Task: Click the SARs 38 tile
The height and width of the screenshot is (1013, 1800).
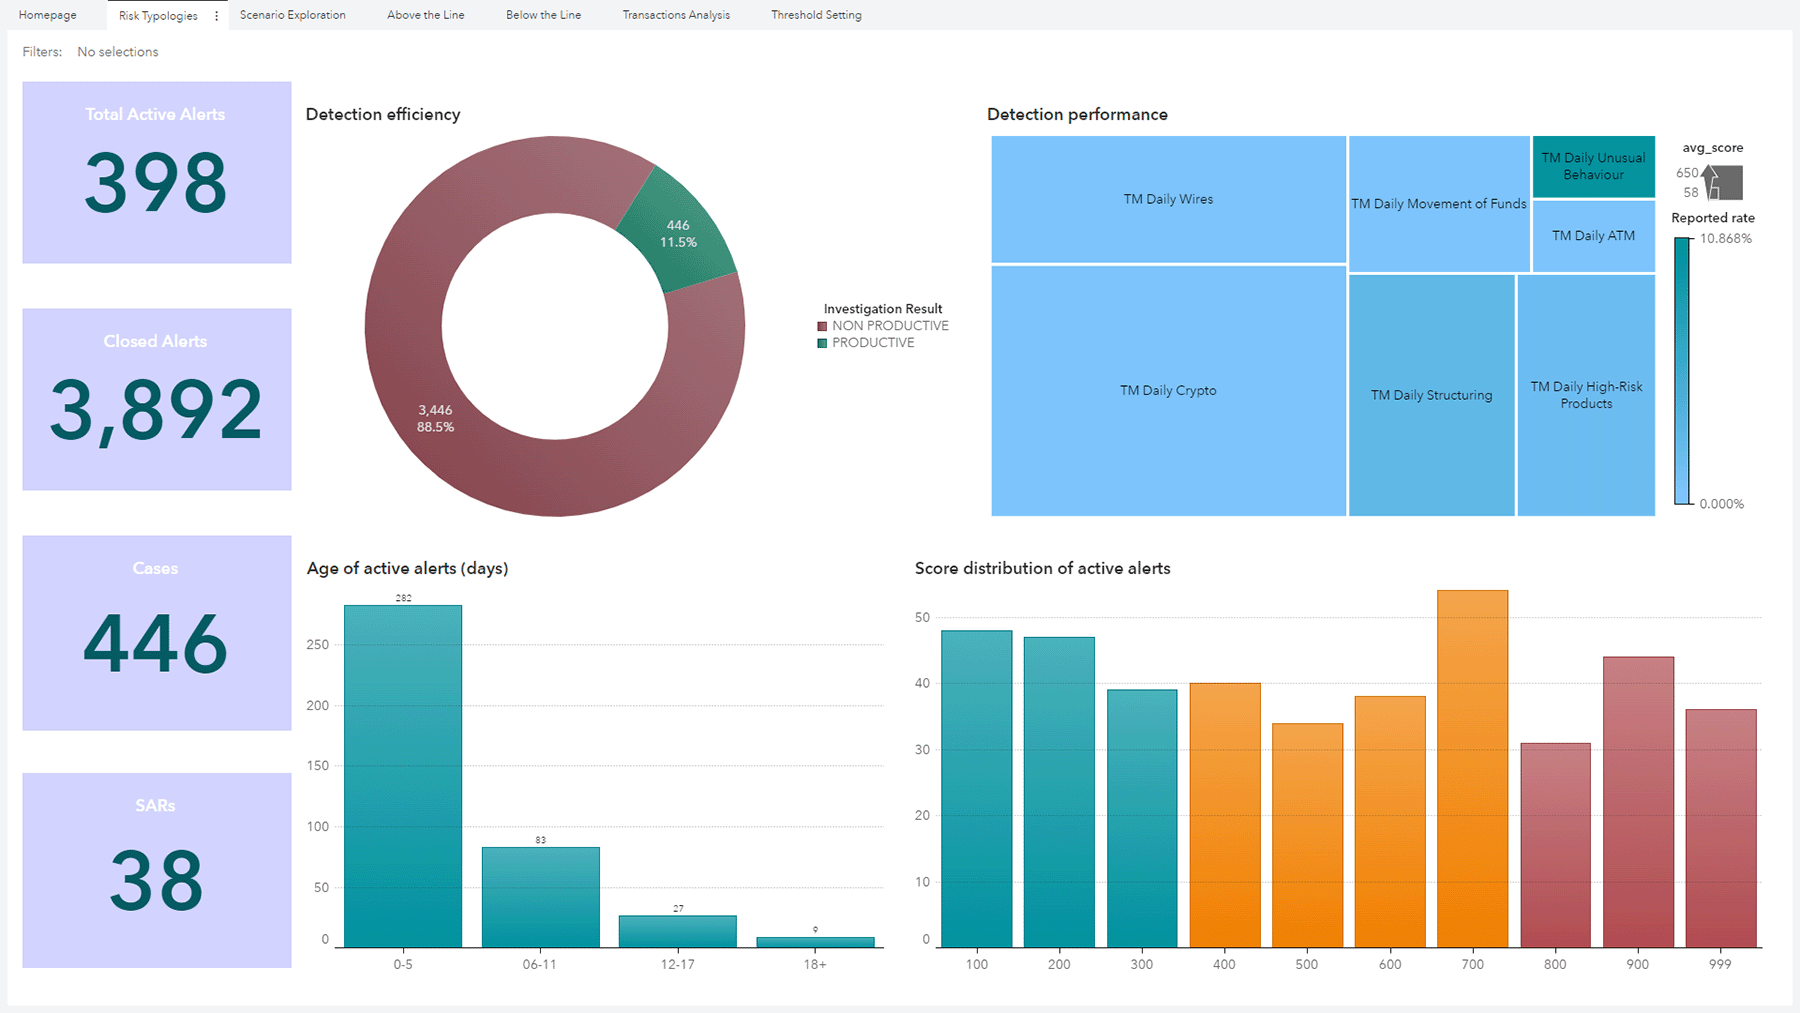Action: tap(157, 870)
